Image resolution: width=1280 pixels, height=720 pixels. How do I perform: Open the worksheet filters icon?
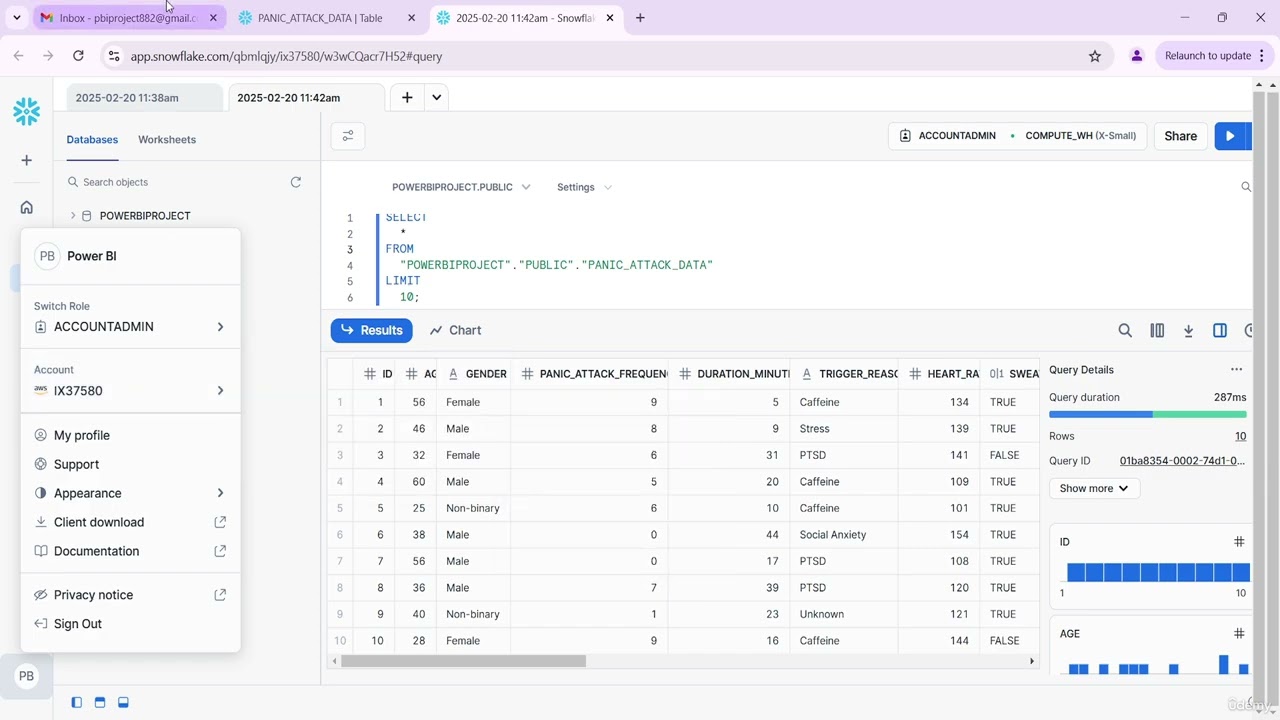pos(348,136)
